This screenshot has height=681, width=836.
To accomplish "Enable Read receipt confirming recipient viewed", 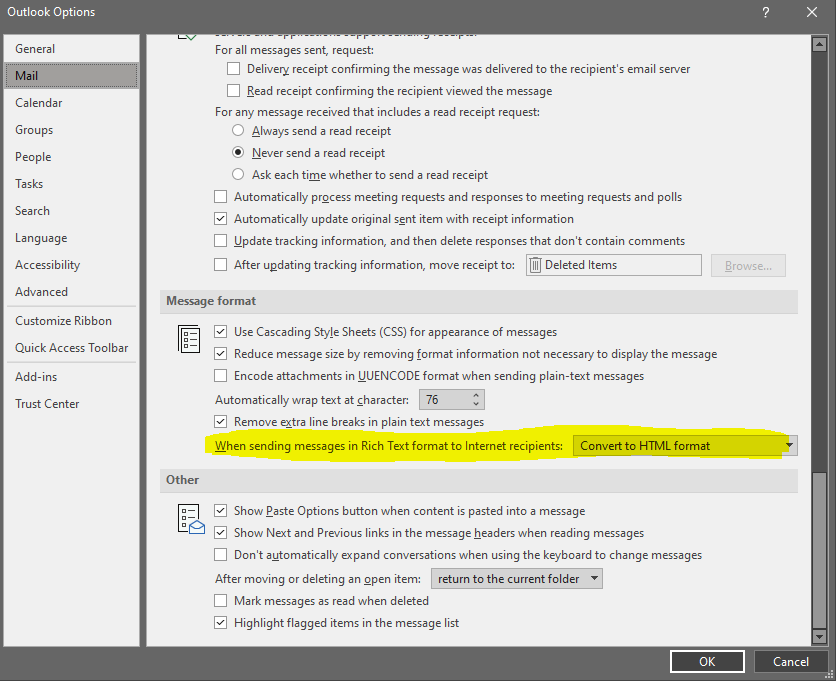I will (x=233, y=91).
